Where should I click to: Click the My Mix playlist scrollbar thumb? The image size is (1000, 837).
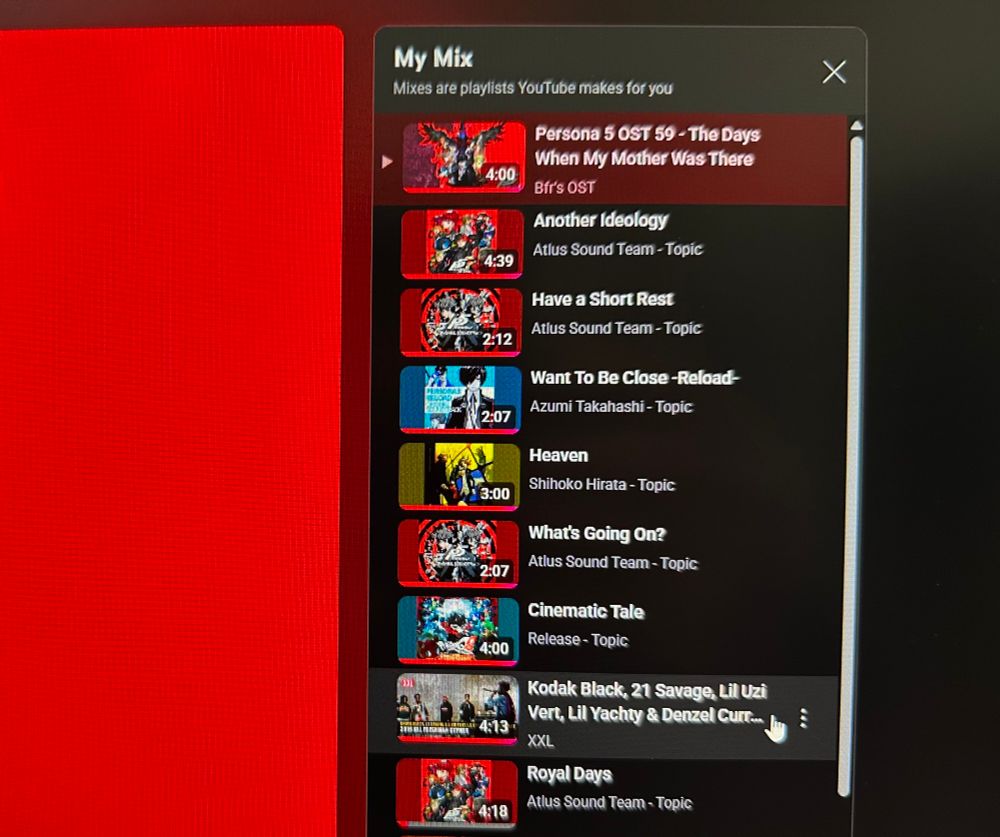[850, 466]
